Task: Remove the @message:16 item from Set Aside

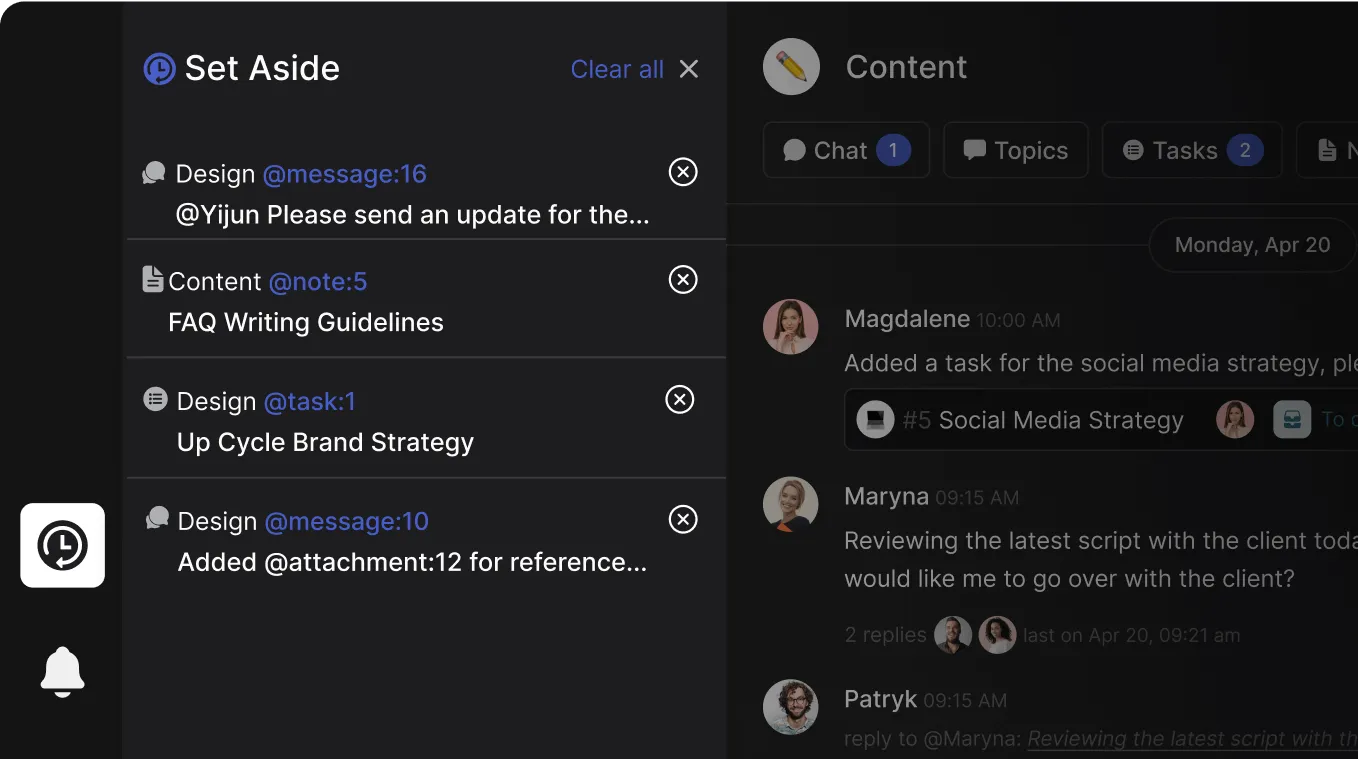Action: click(683, 173)
